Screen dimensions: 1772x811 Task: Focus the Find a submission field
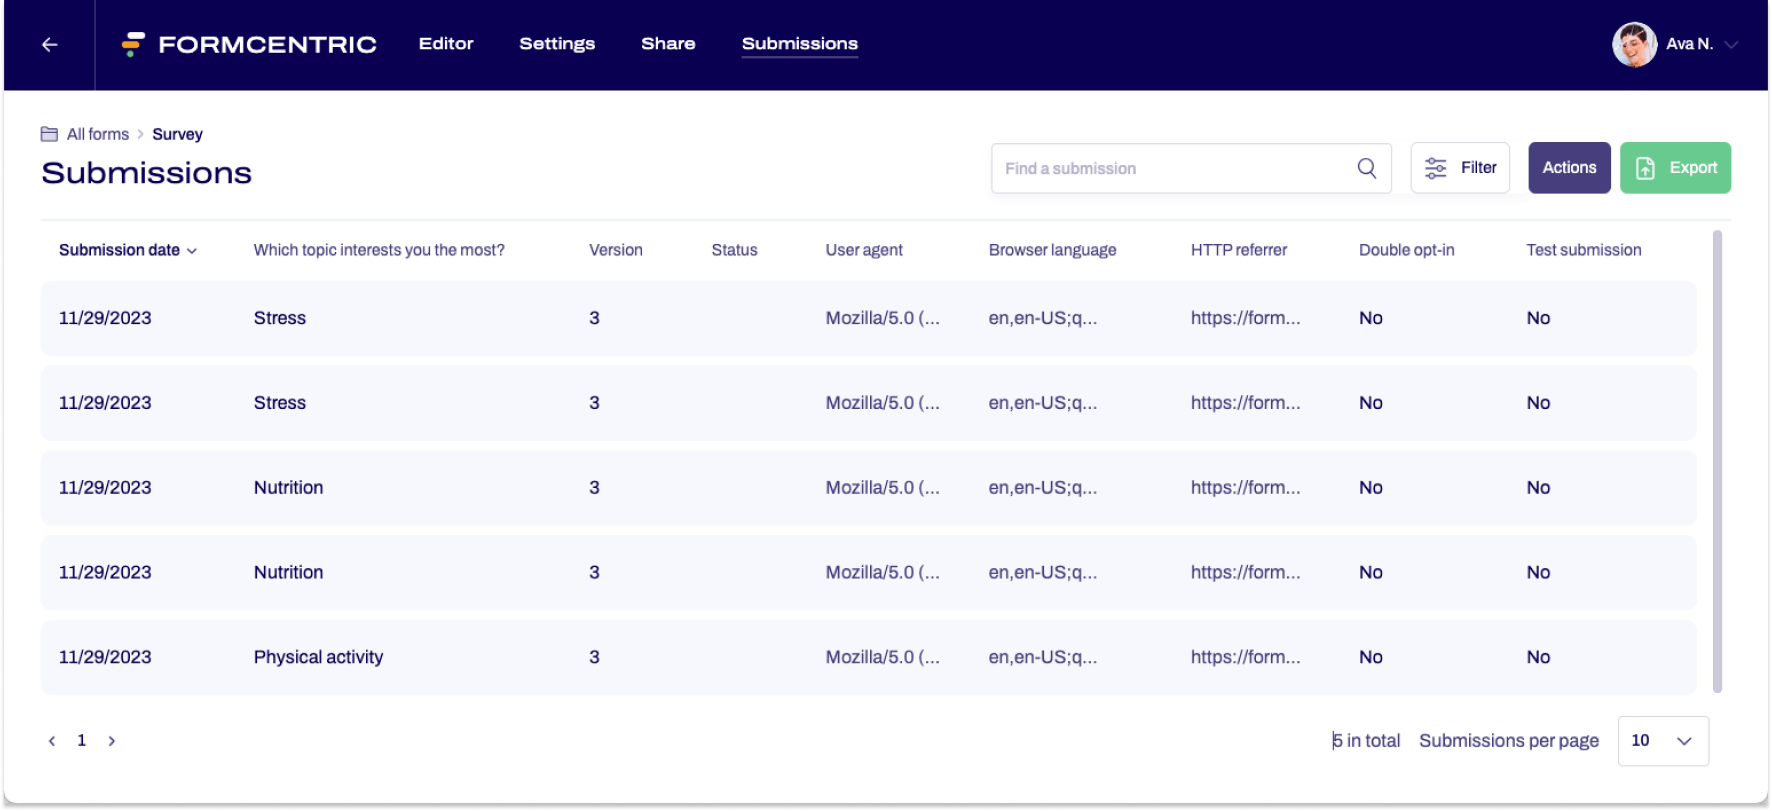[1175, 168]
